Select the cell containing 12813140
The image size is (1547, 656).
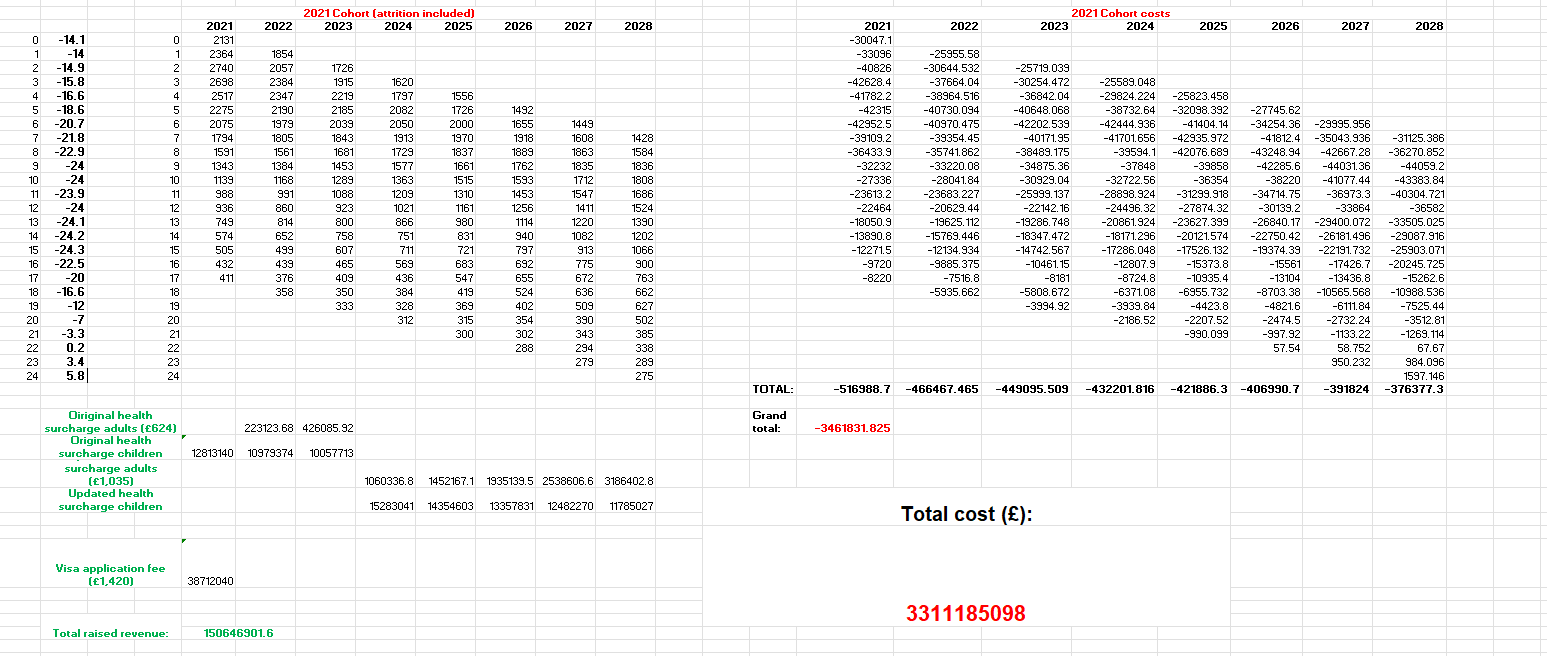coord(211,454)
